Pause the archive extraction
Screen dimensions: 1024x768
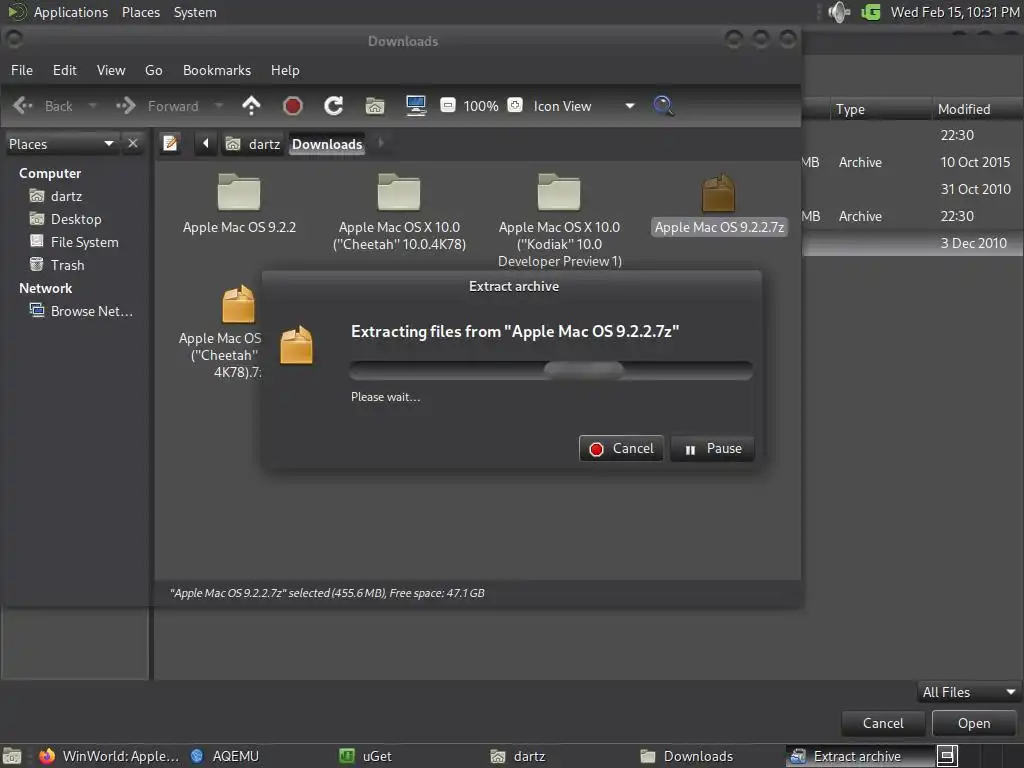click(712, 449)
